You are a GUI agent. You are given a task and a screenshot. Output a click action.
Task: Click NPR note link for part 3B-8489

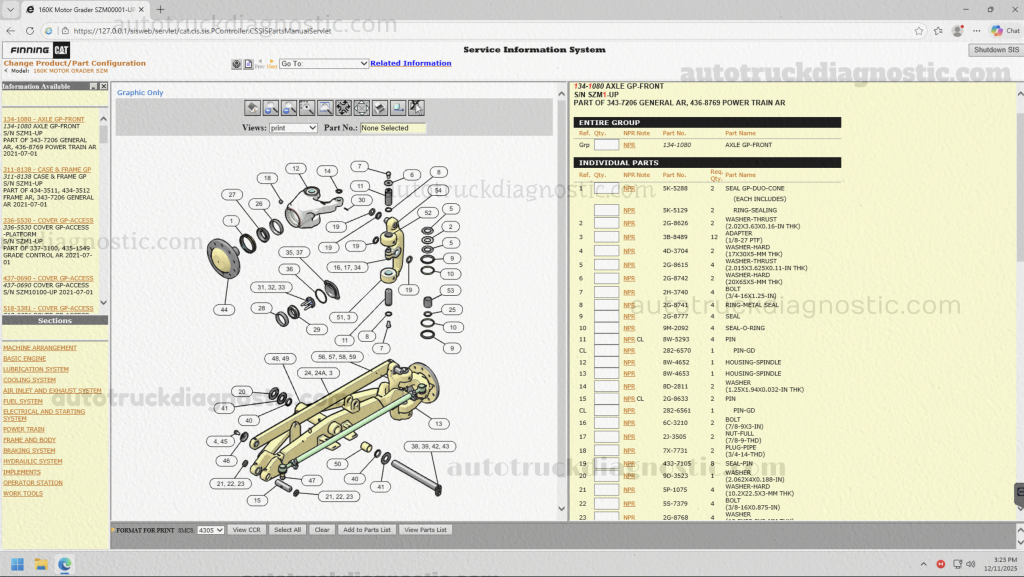point(629,238)
